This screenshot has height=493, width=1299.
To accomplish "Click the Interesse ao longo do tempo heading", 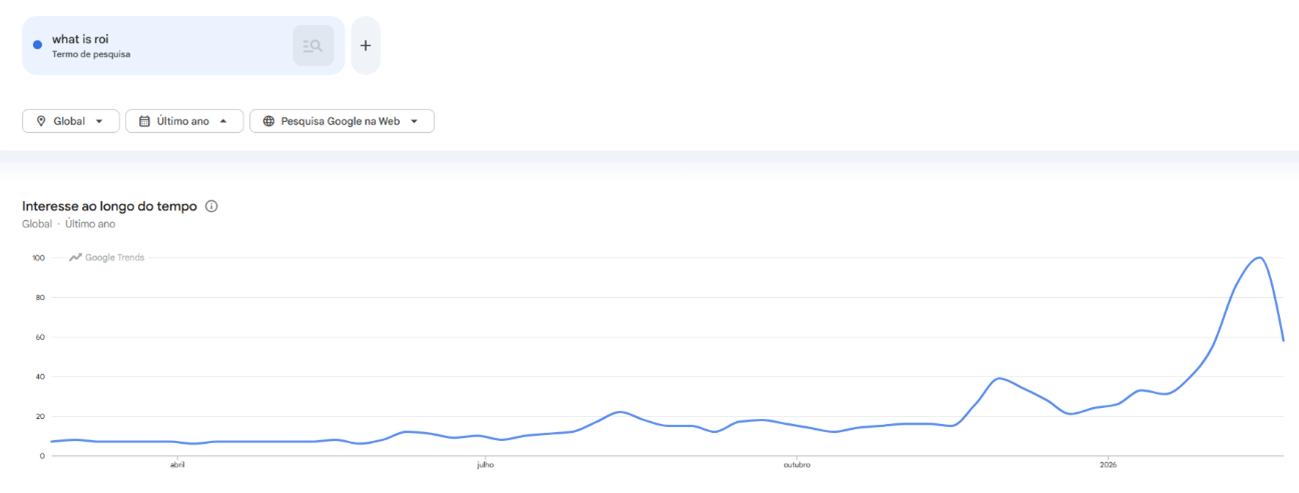I will (109, 206).
